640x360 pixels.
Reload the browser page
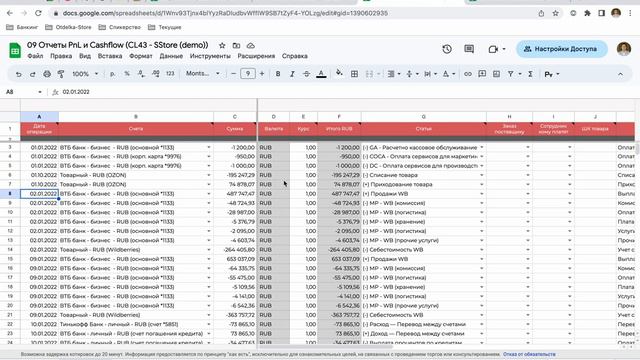point(38,13)
